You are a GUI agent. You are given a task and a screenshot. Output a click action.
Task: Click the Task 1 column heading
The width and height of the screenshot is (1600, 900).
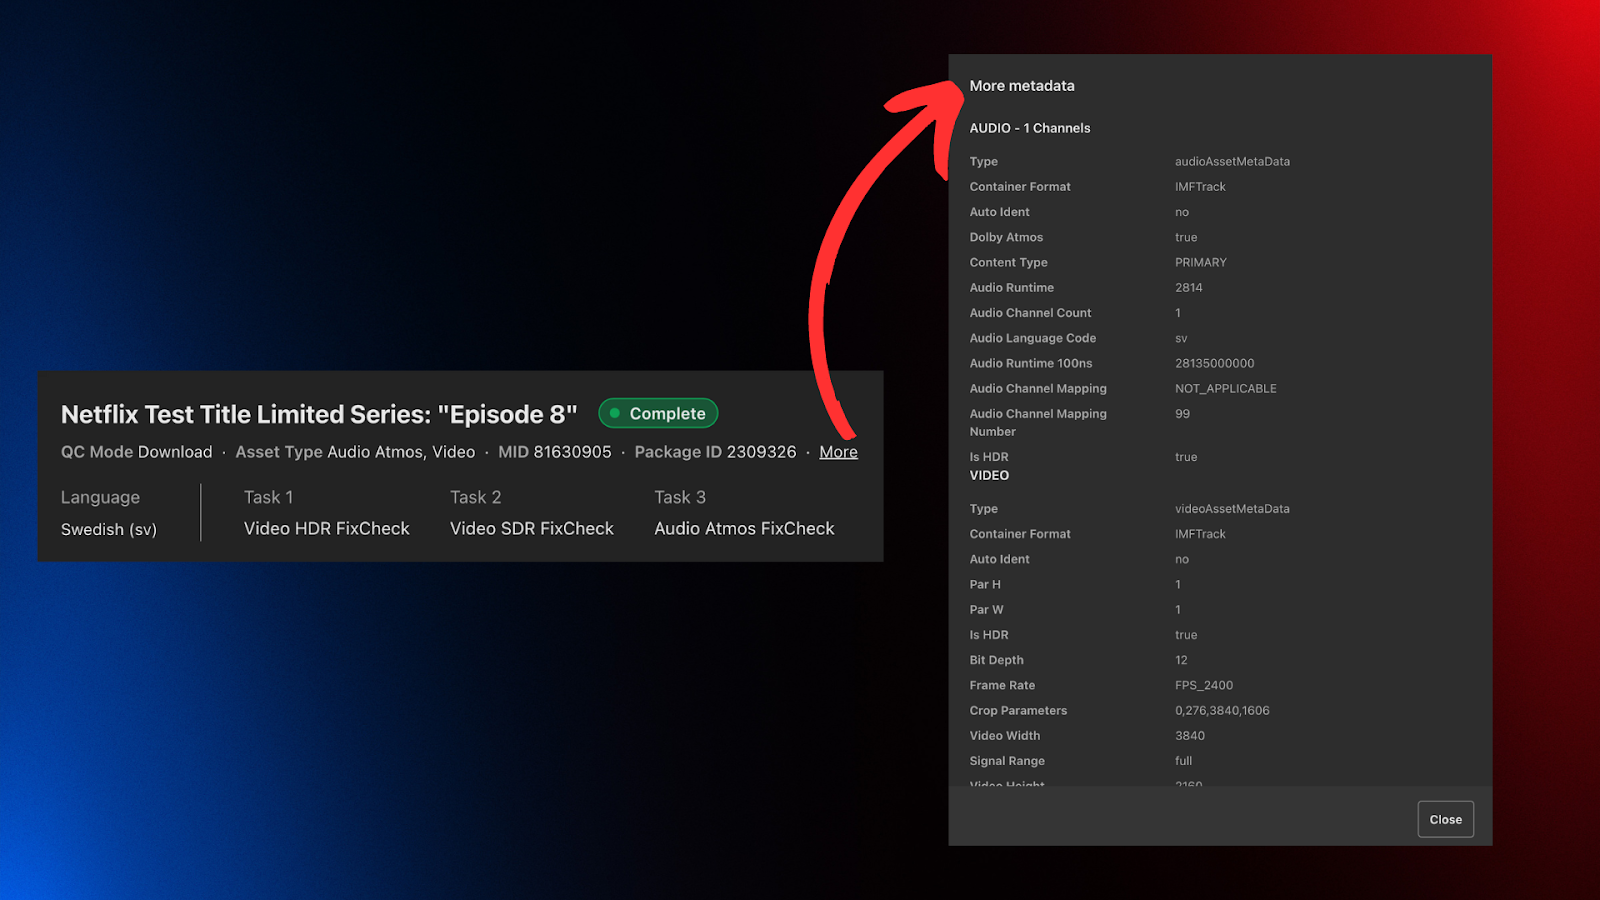pos(268,497)
